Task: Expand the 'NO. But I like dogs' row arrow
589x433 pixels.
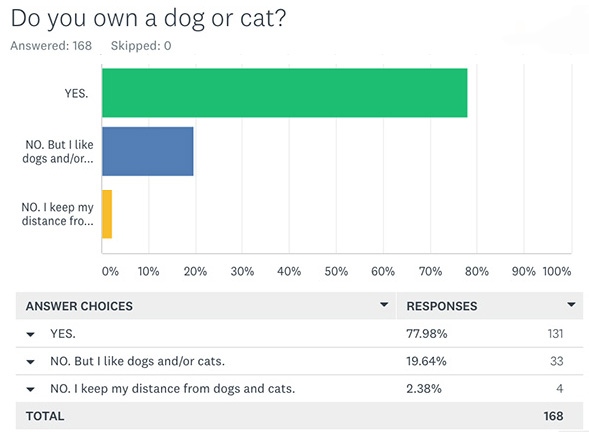Action: 30,362
